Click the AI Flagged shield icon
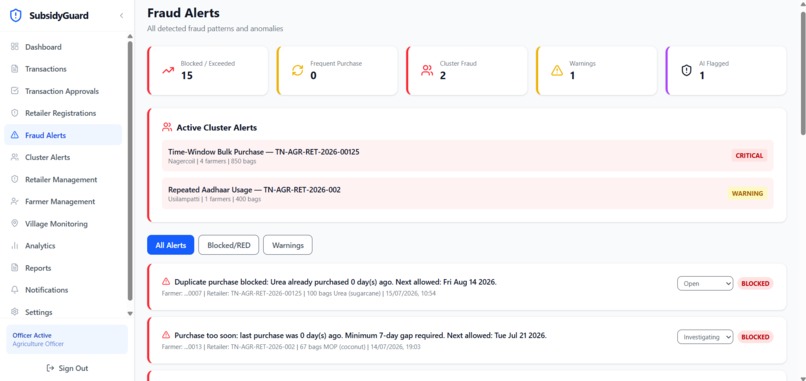806x381 pixels. pyautogui.click(x=686, y=70)
